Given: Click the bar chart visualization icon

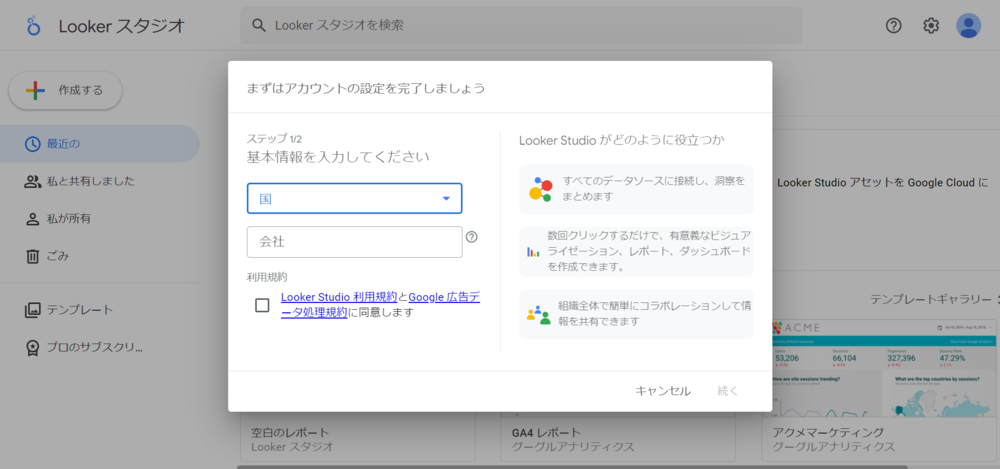Looking at the screenshot, I should 533,252.
